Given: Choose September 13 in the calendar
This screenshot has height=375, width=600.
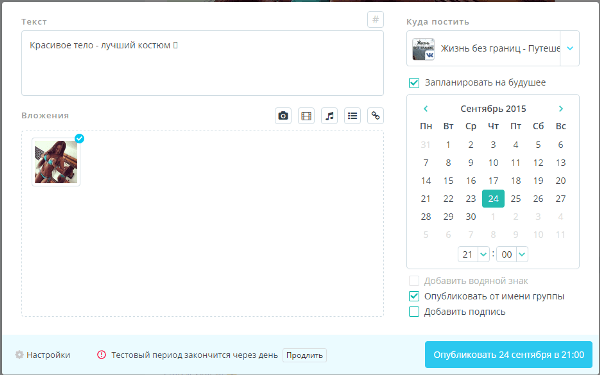Looking at the screenshot, I should pos(561,163).
